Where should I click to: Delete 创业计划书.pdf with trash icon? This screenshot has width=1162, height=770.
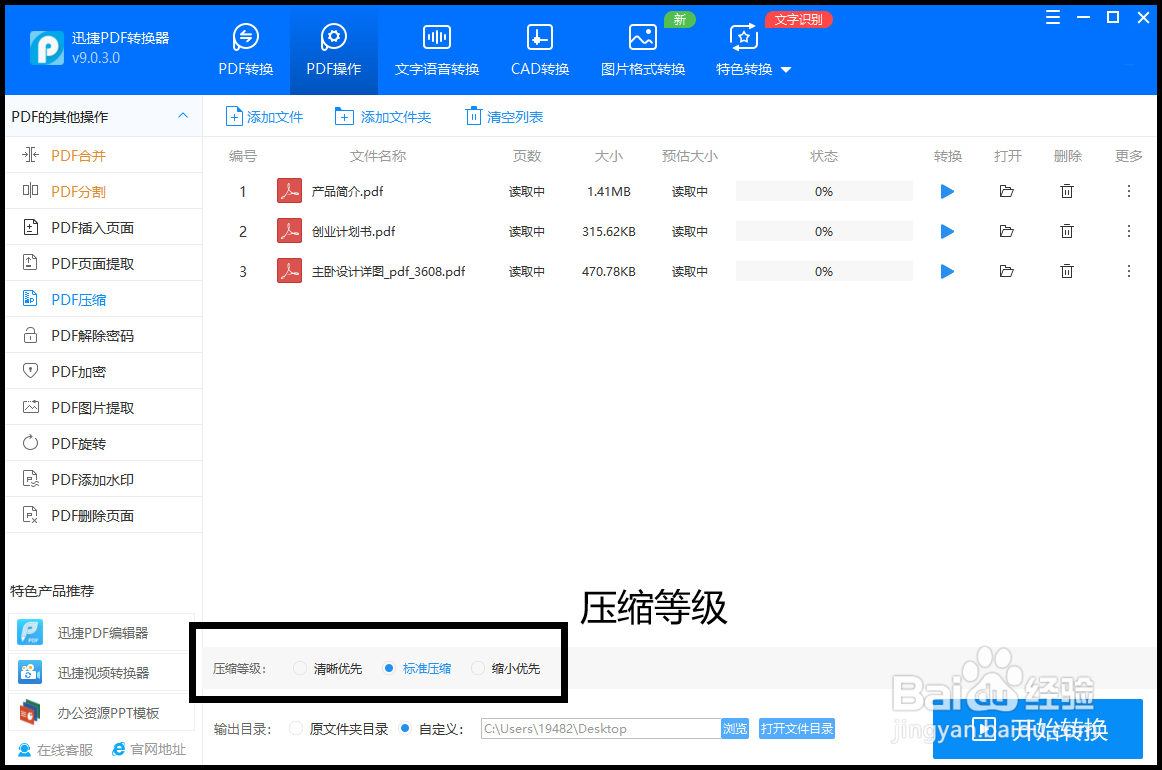click(x=1066, y=231)
